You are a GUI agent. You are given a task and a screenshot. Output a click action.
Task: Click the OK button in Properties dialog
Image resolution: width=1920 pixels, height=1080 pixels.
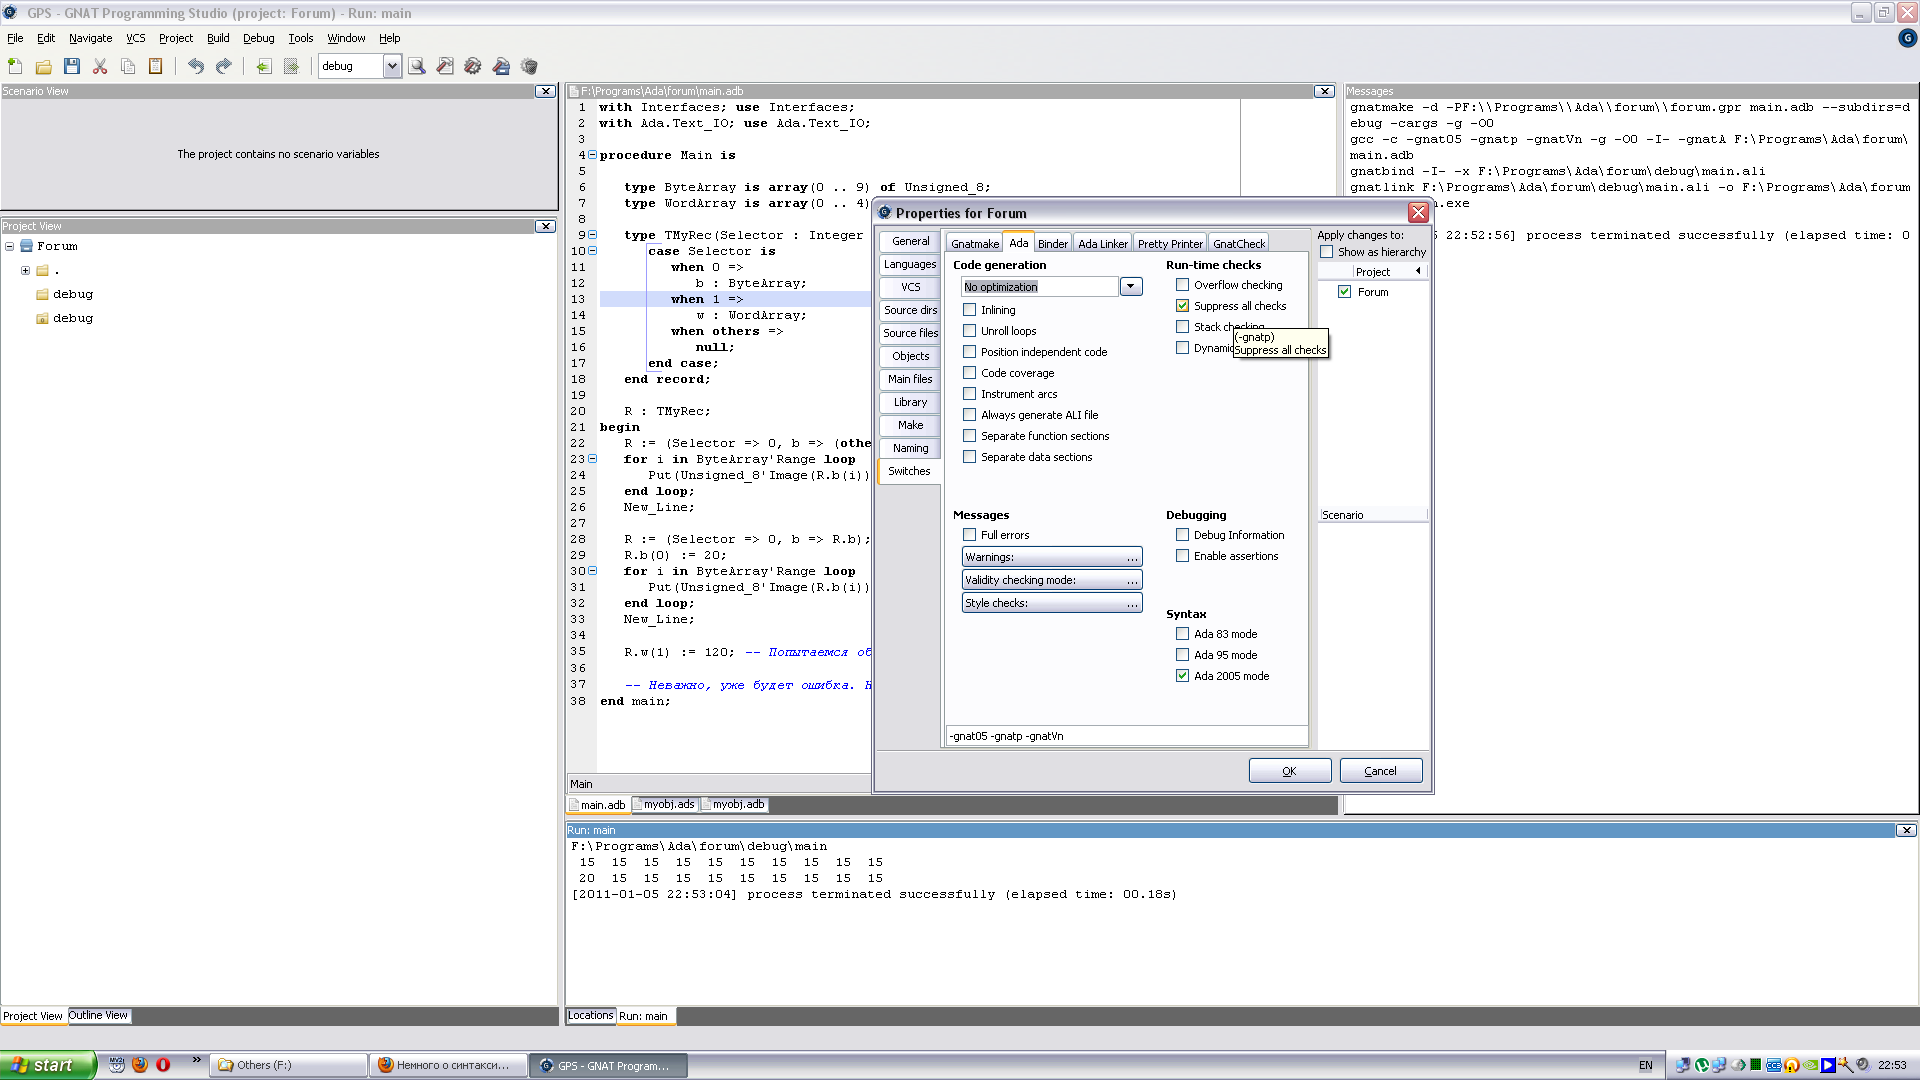pos(1289,771)
